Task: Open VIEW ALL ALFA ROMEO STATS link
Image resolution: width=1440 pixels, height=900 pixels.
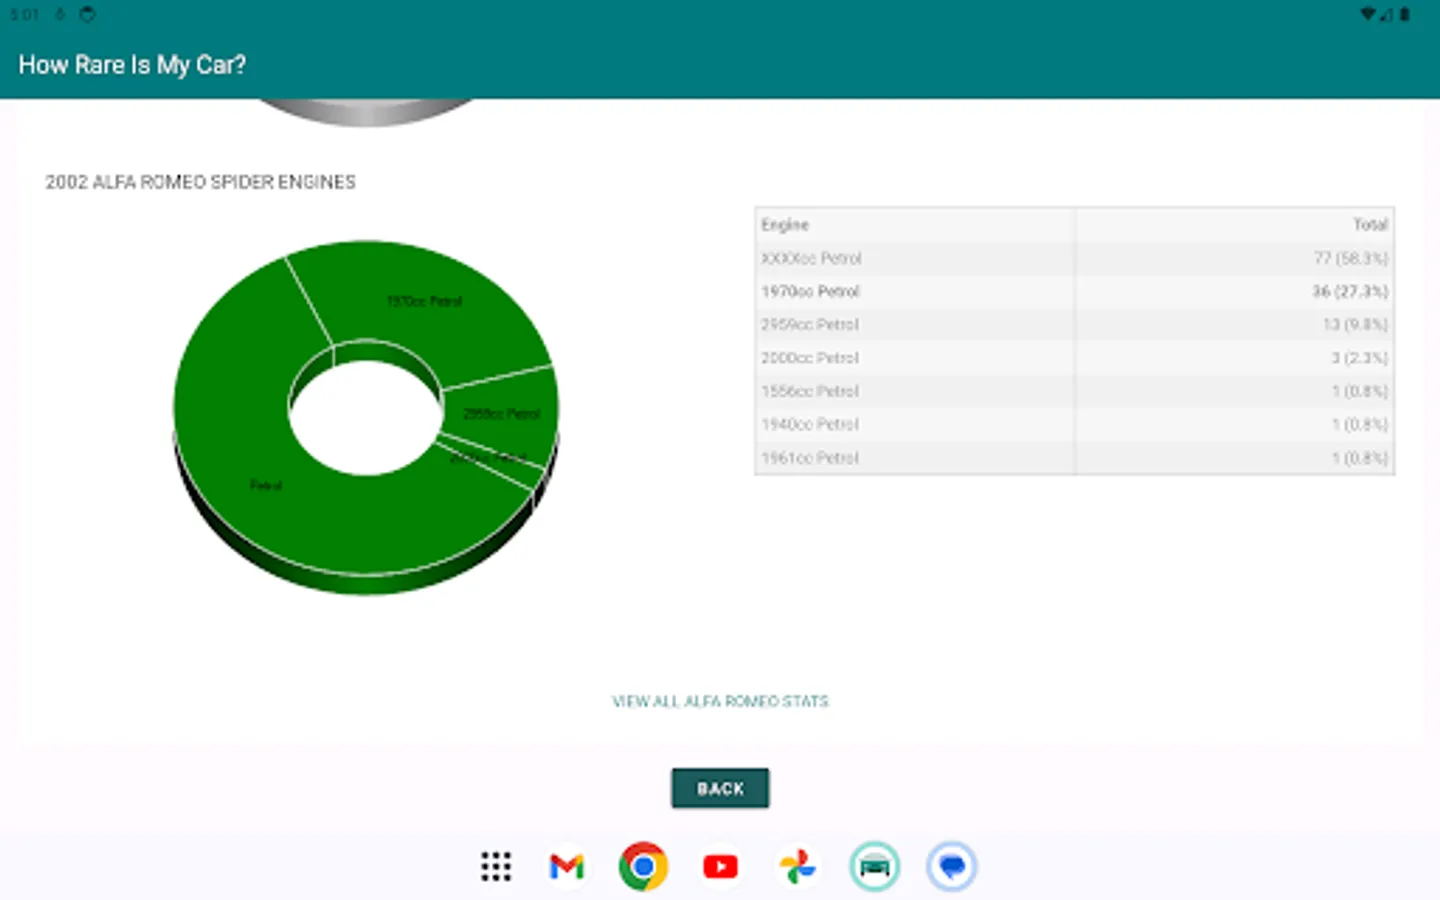Action: point(720,701)
